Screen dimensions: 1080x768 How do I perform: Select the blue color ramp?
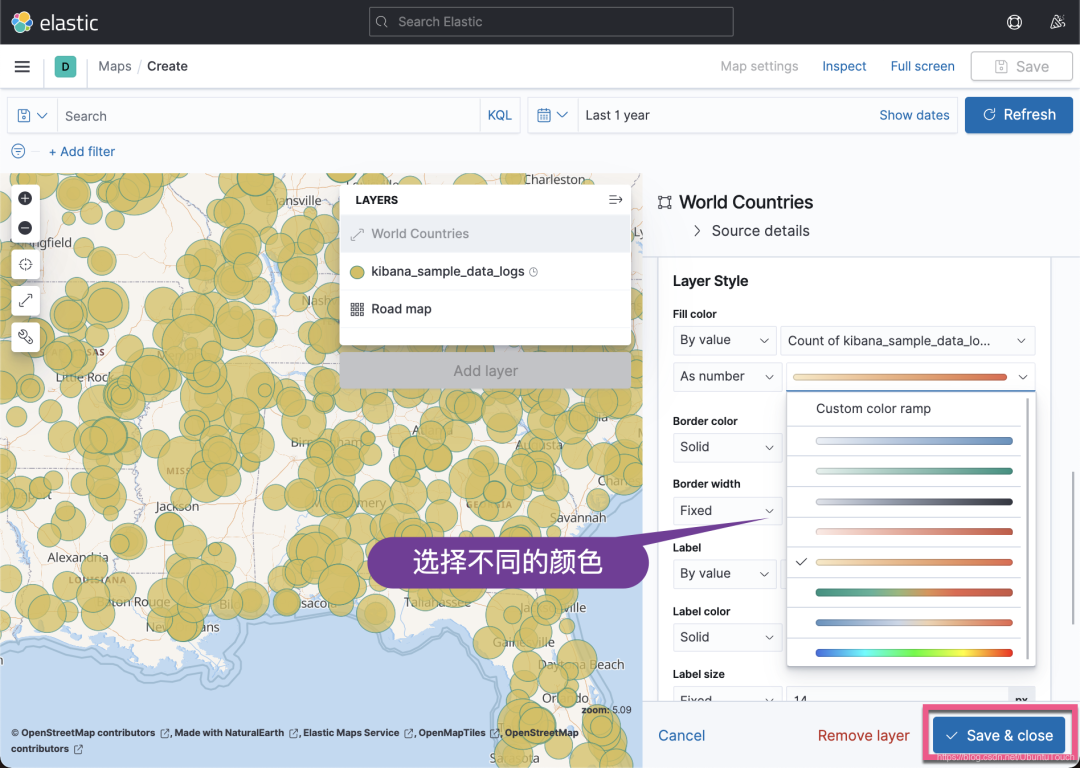click(914, 442)
